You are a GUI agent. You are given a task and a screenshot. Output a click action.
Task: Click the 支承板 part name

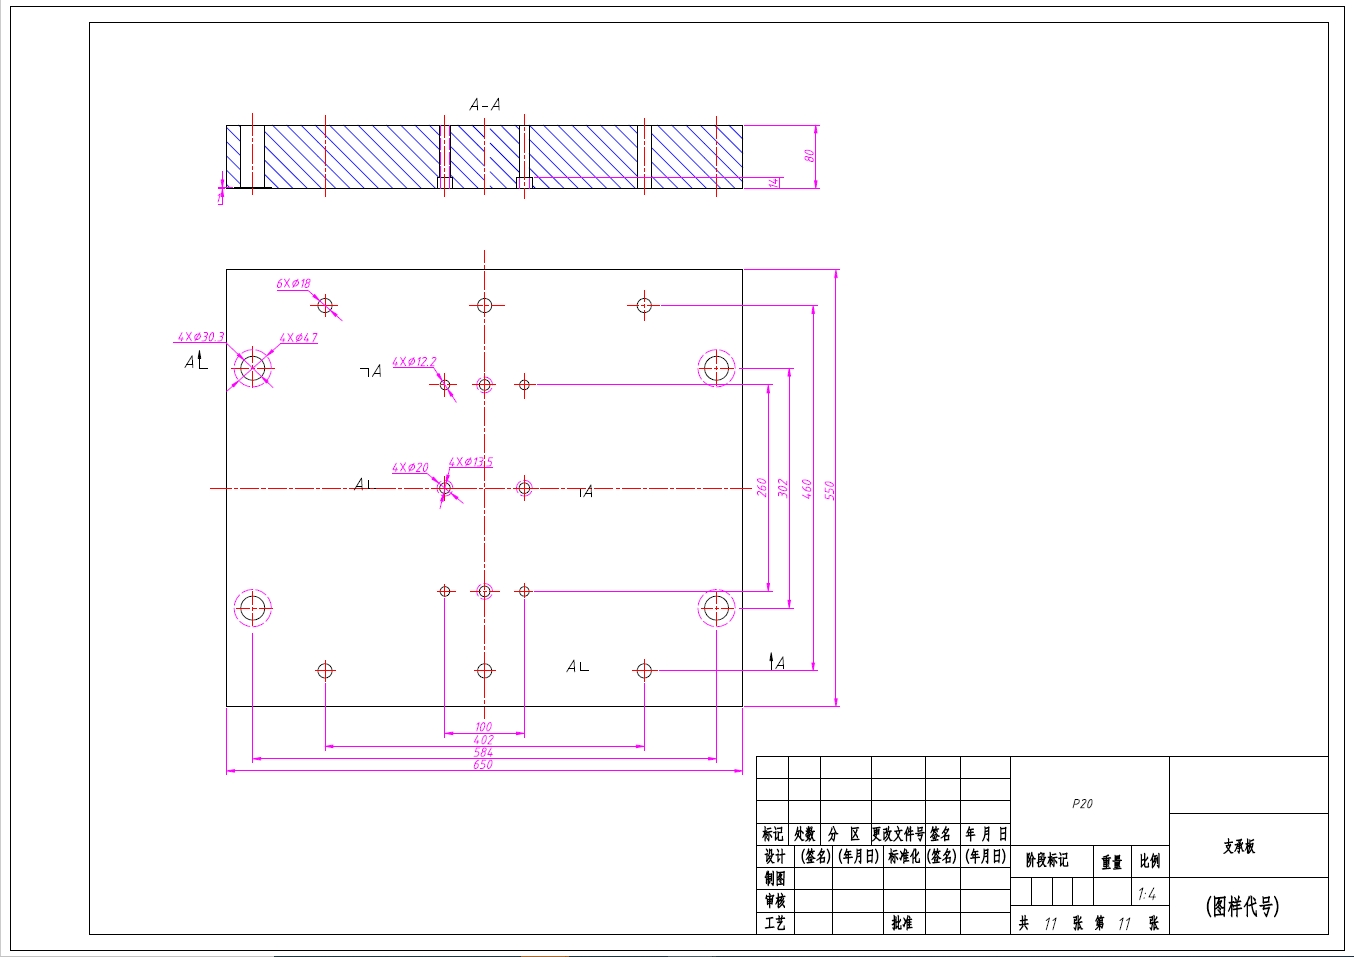1239,847
